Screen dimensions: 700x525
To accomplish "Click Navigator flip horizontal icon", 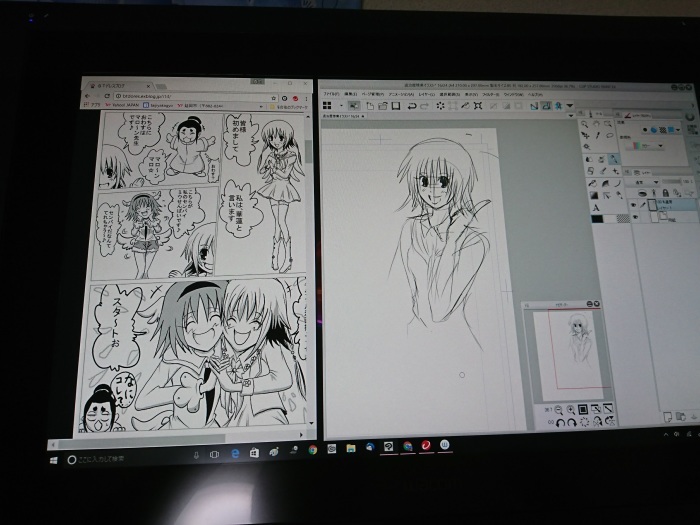I will (x=598, y=421).
